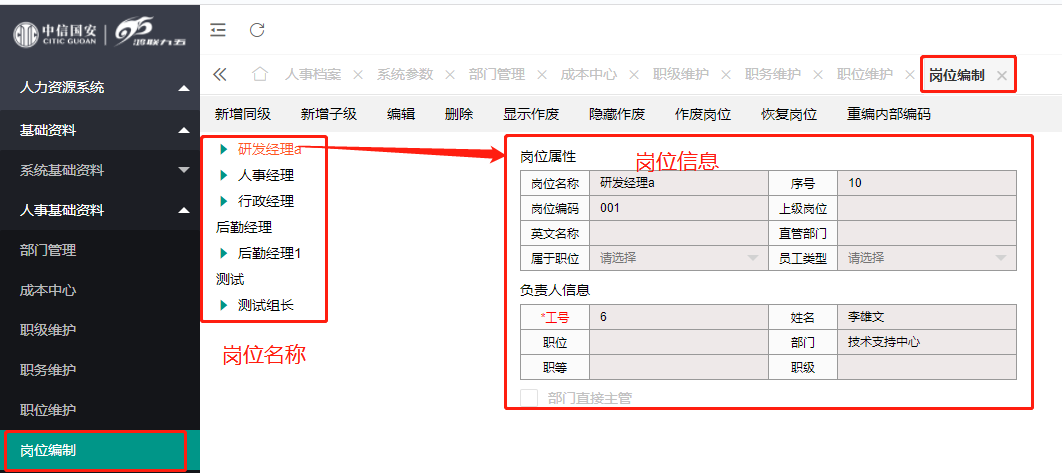
Task: Select 后勤经理 in the position tree
Action: click(244, 228)
